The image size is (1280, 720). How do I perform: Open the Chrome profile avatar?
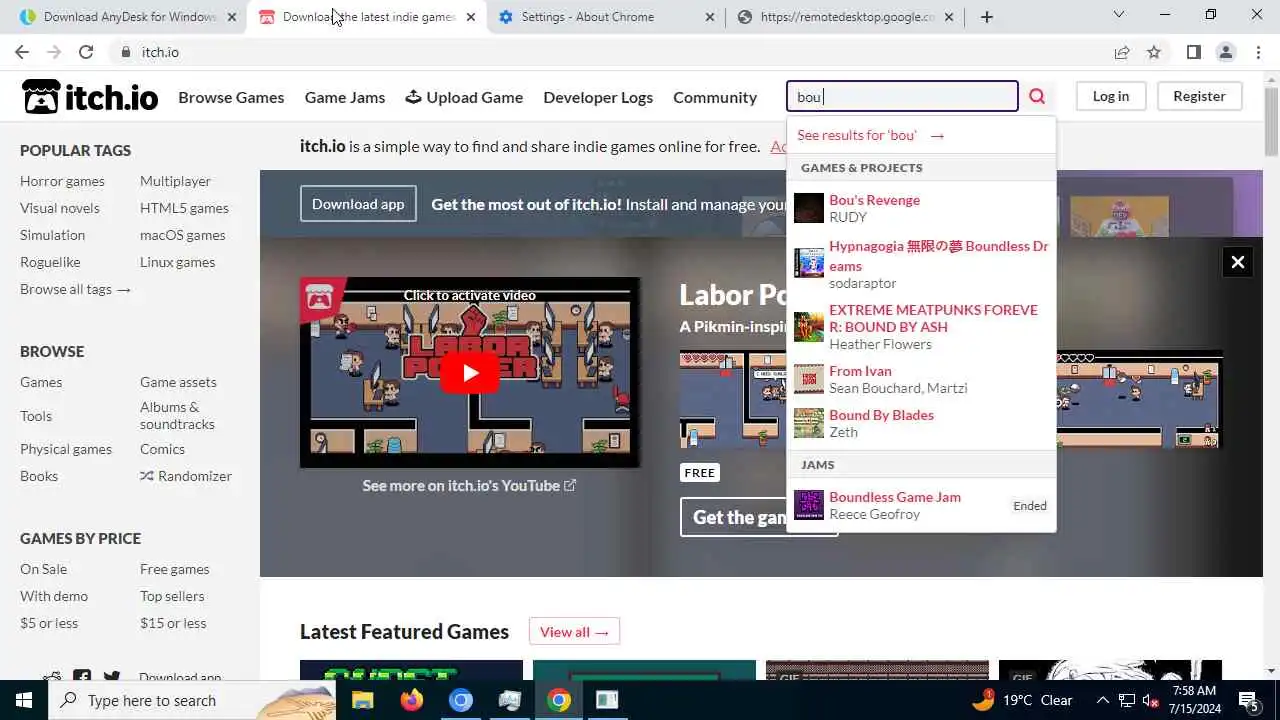[1226, 52]
